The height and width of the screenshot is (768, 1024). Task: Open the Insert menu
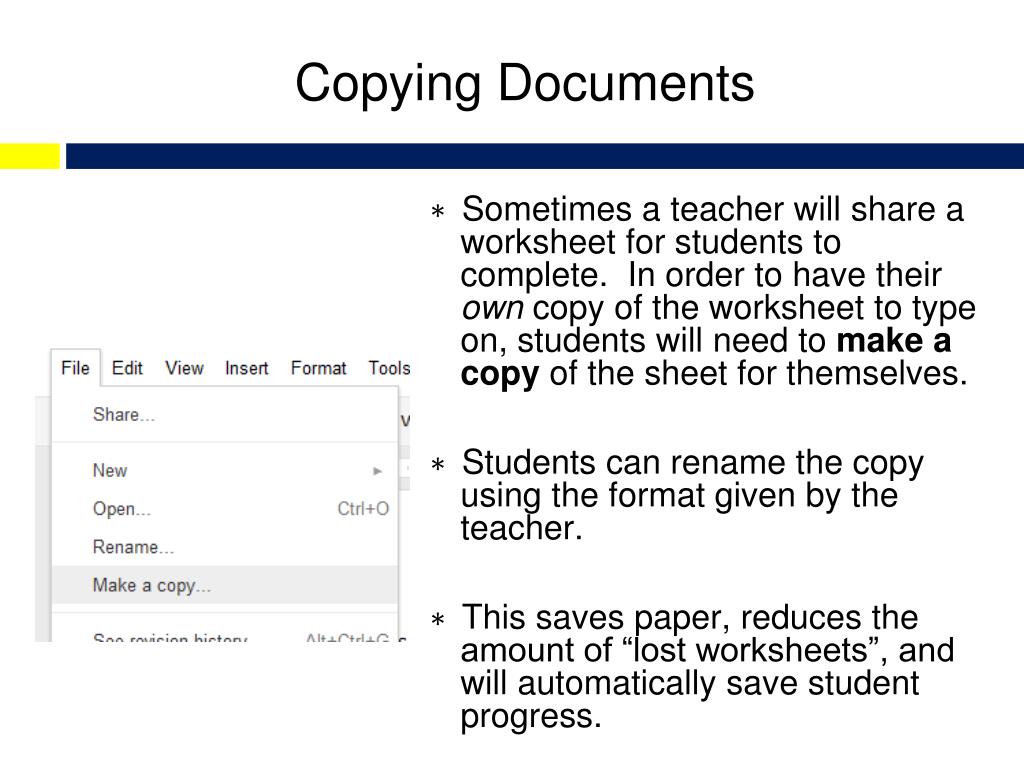(x=246, y=368)
